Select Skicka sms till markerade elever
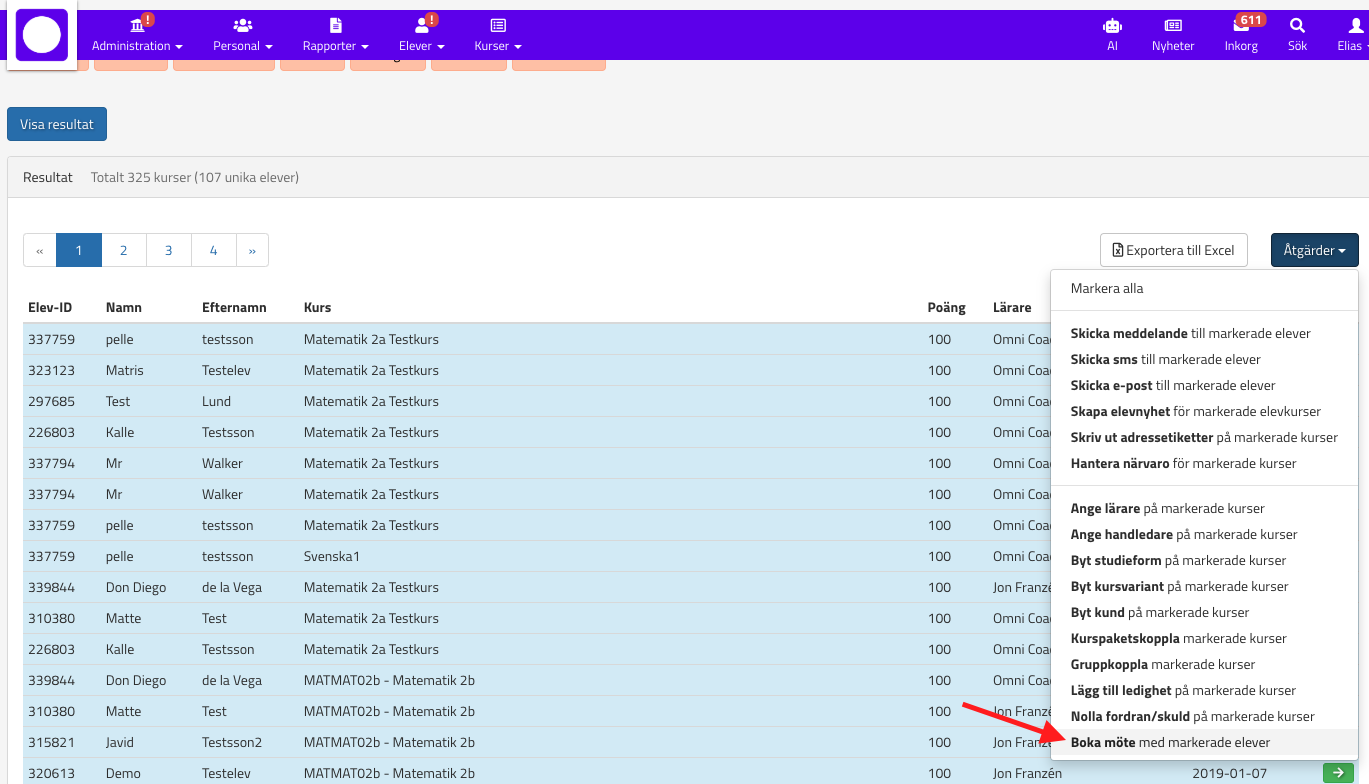Image resolution: width=1369 pixels, height=784 pixels. (1165, 359)
